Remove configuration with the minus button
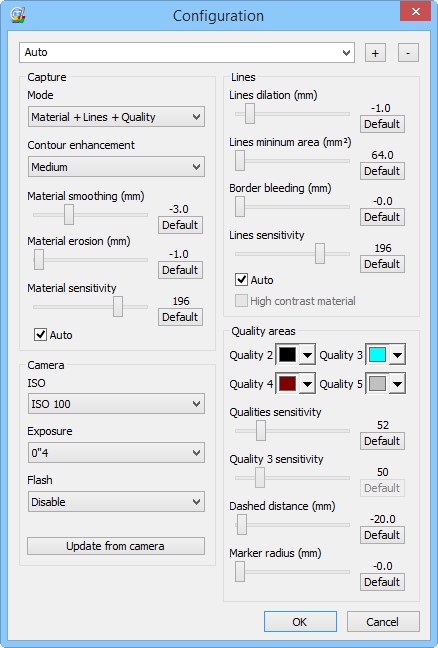The image size is (438, 648). click(x=408, y=53)
